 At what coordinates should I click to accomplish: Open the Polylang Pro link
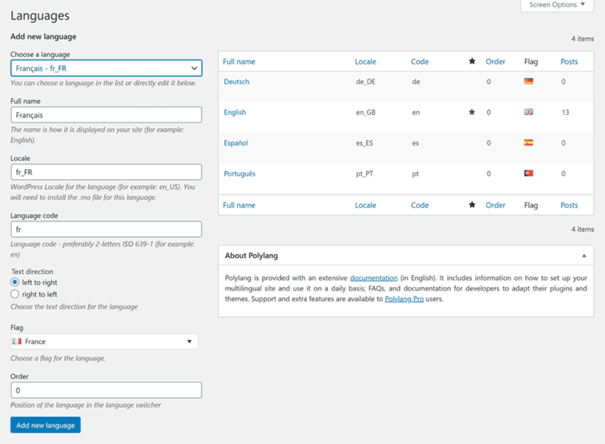404,299
